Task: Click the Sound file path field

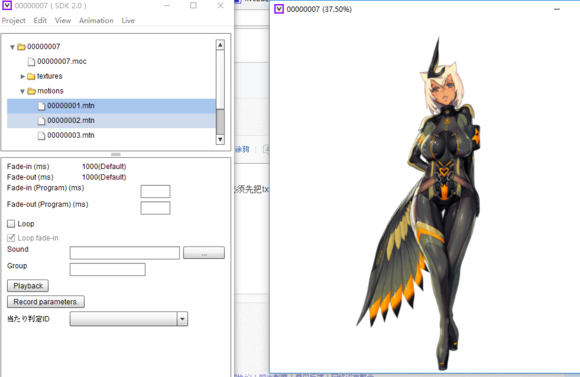Action: [125, 253]
